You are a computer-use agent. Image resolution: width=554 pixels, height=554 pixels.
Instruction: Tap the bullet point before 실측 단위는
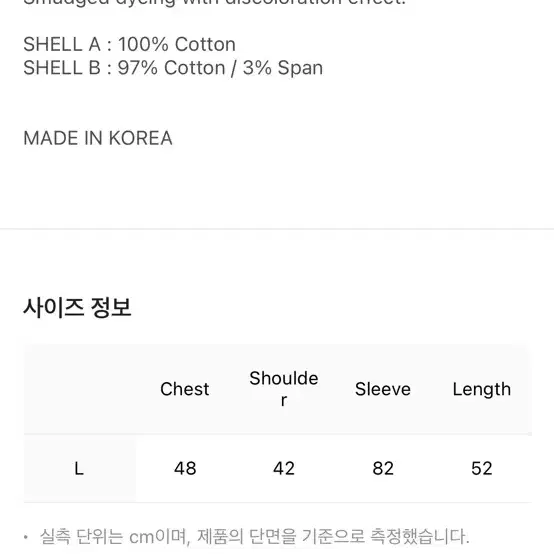(26, 537)
